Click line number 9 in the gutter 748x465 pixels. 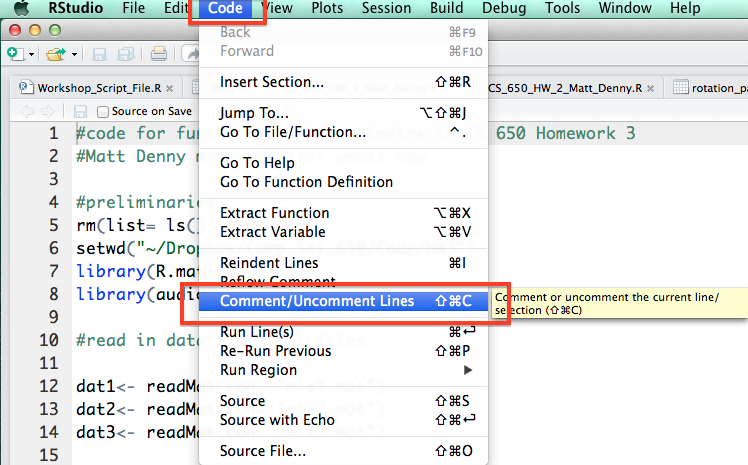(53, 317)
